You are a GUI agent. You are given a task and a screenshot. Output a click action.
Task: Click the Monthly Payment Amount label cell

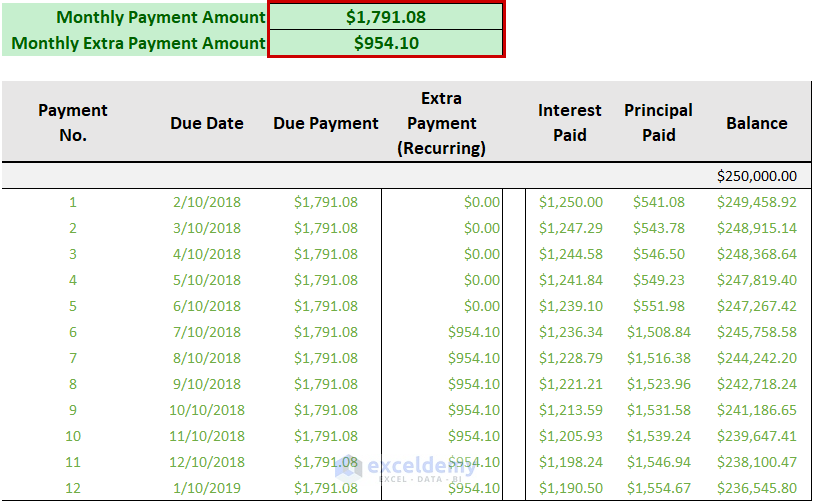161,17
